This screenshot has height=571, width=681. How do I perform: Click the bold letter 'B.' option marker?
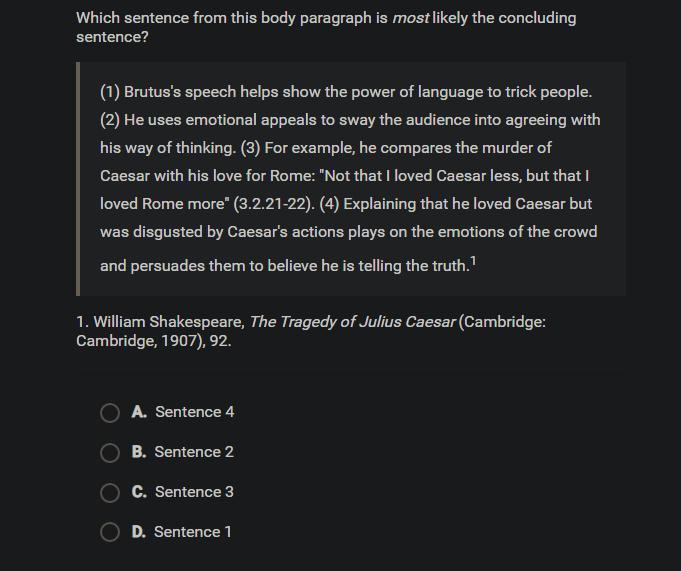[x=139, y=452]
